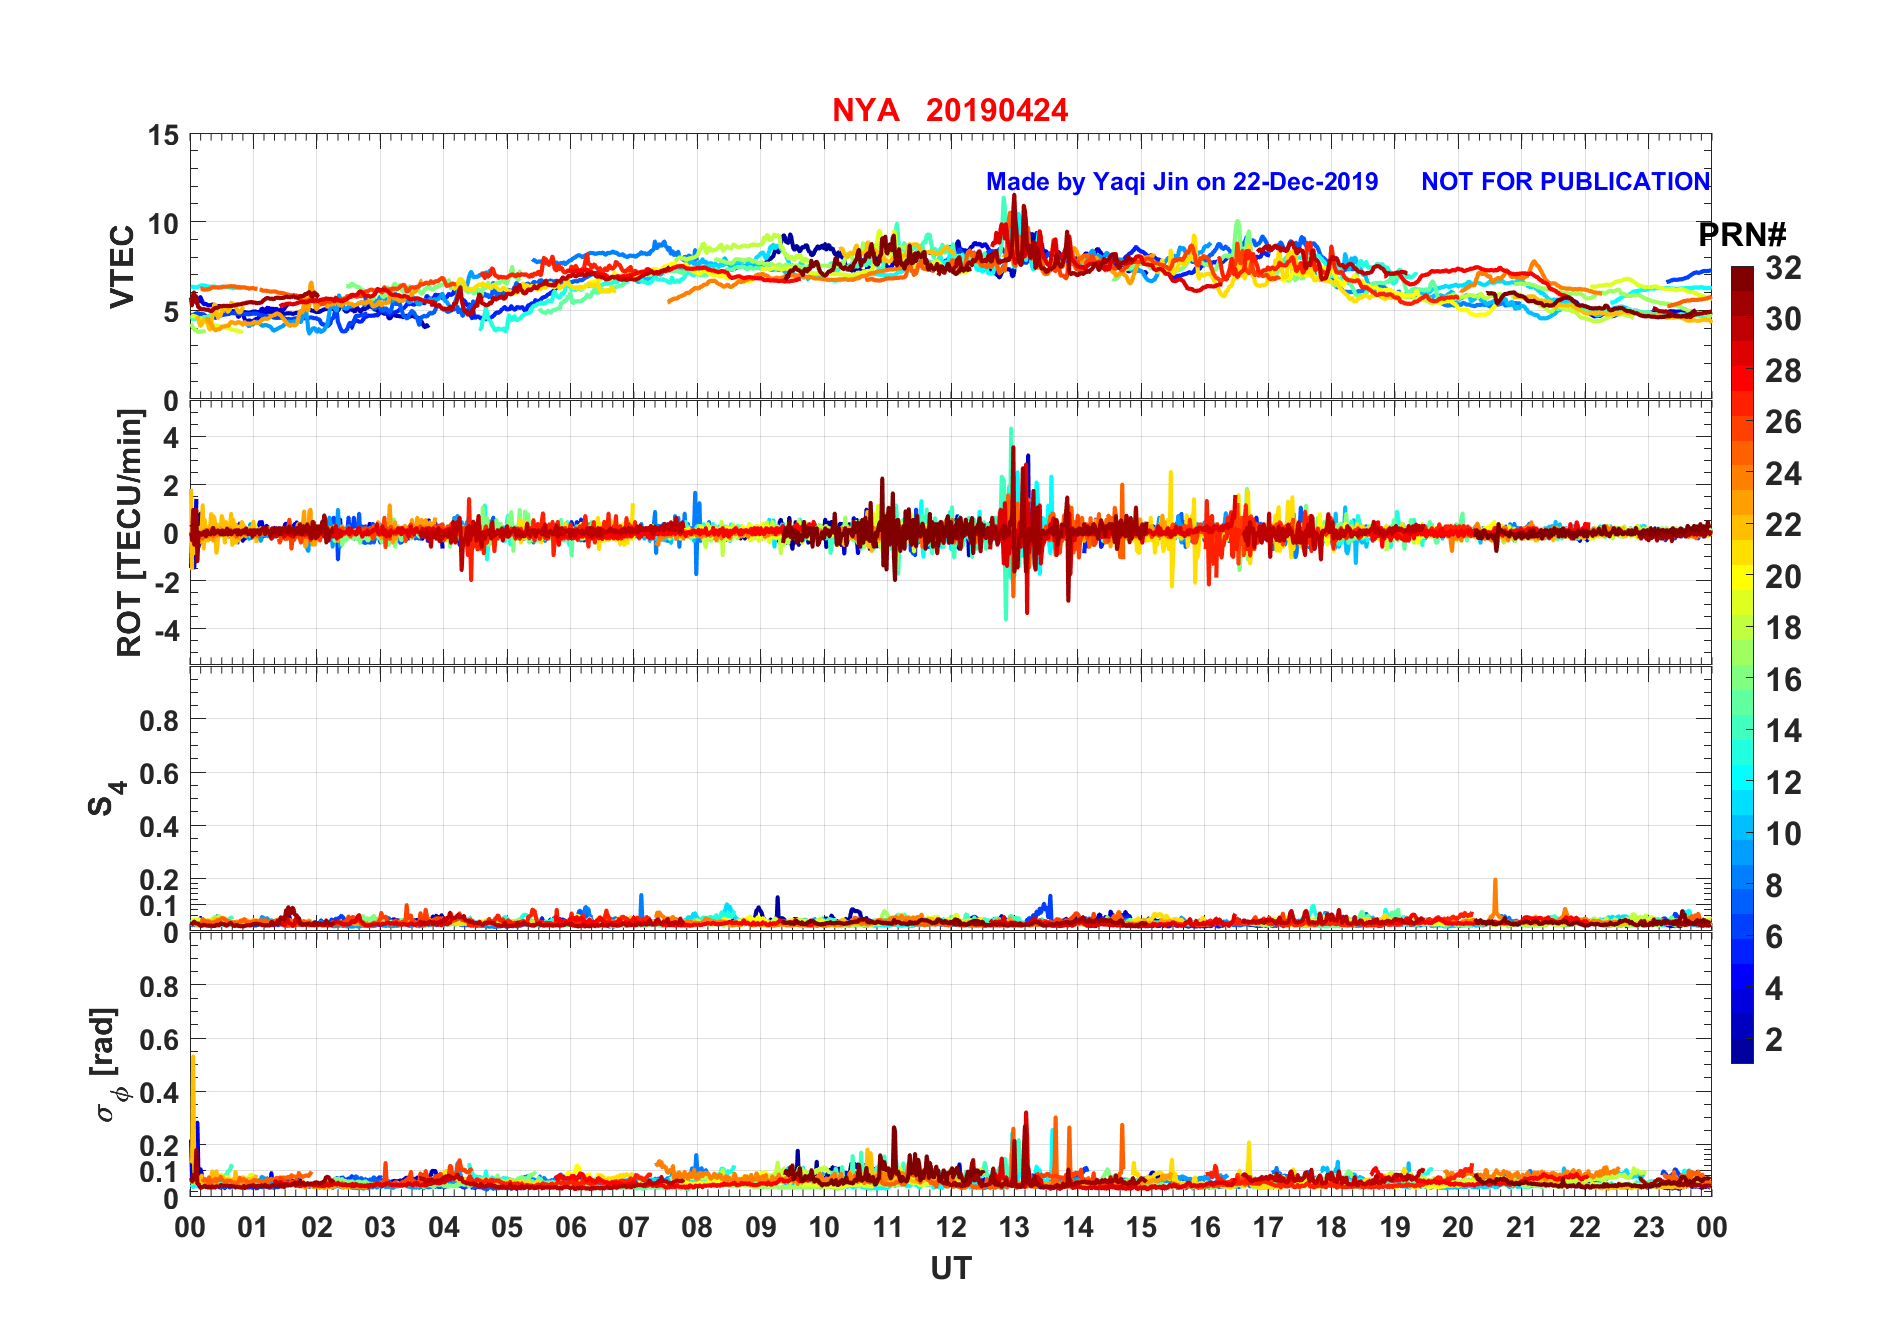Click 'Made by Yaqi Jin on 22-Dec-2019' annotation

point(1182,182)
